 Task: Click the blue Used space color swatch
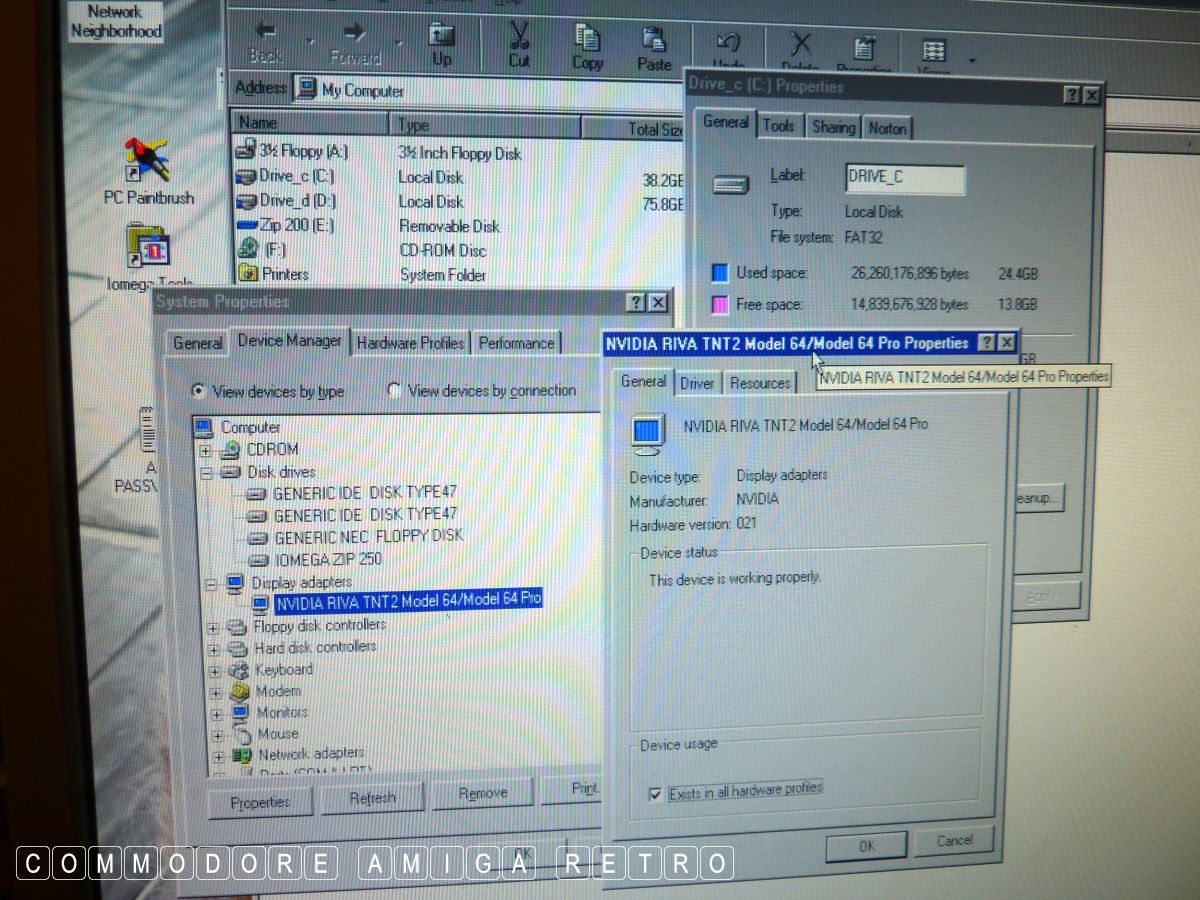719,273
